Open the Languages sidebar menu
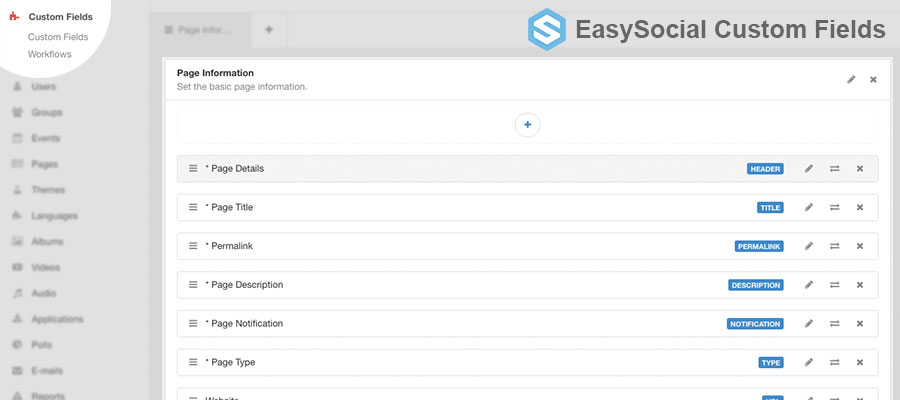900x400 pixels. [54, 216]
